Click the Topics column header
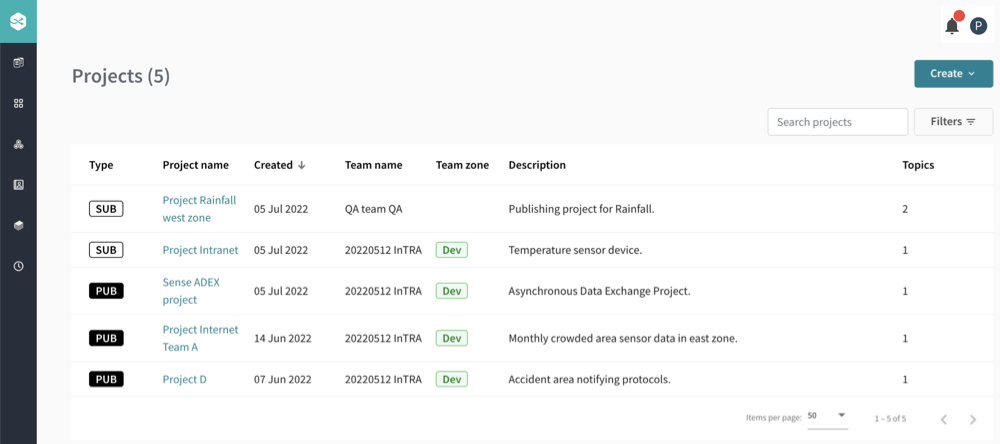 point(918,165)
